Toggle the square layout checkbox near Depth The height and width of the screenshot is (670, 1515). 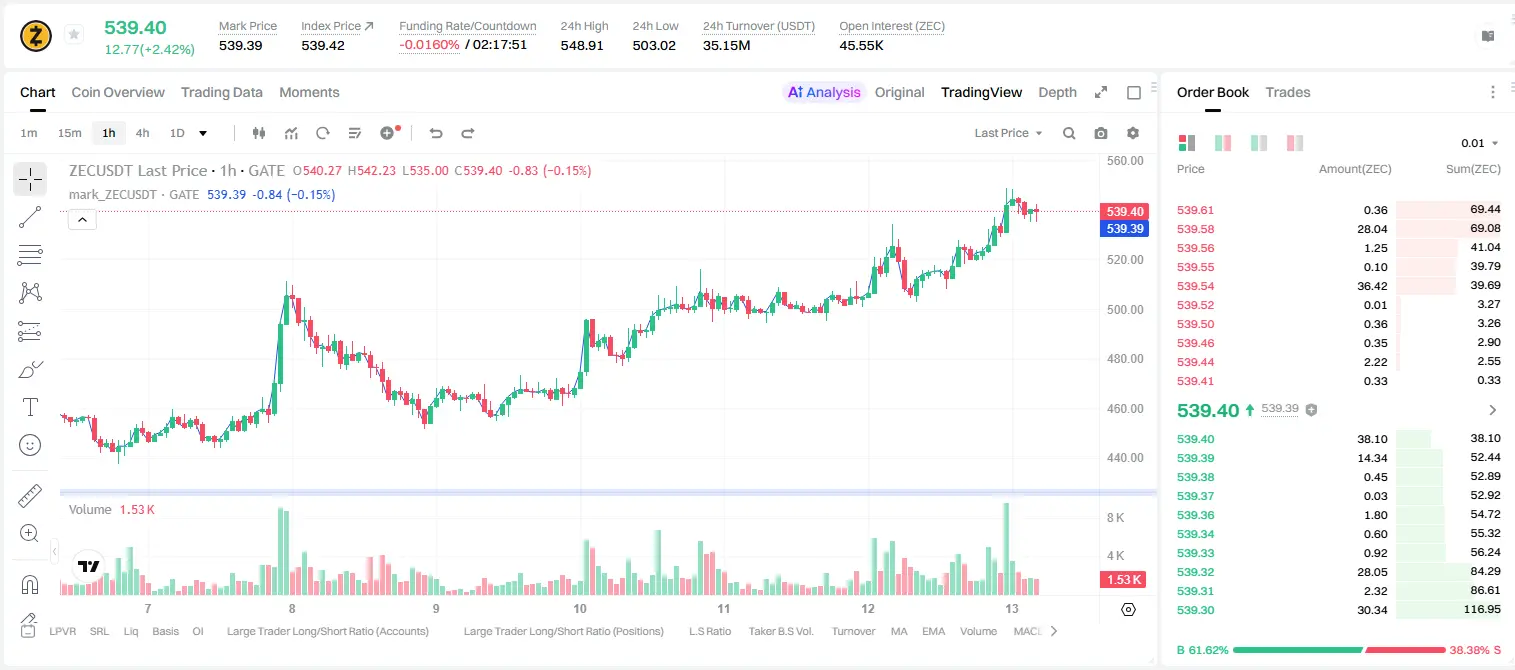coord(1134,92)
